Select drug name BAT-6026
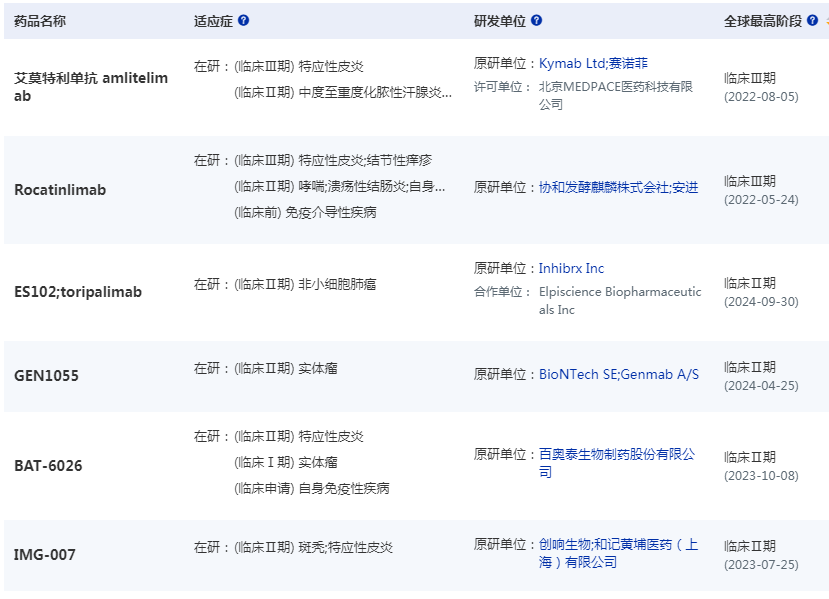829x599 pixels. pyautogui.click(x=48, y=466)
